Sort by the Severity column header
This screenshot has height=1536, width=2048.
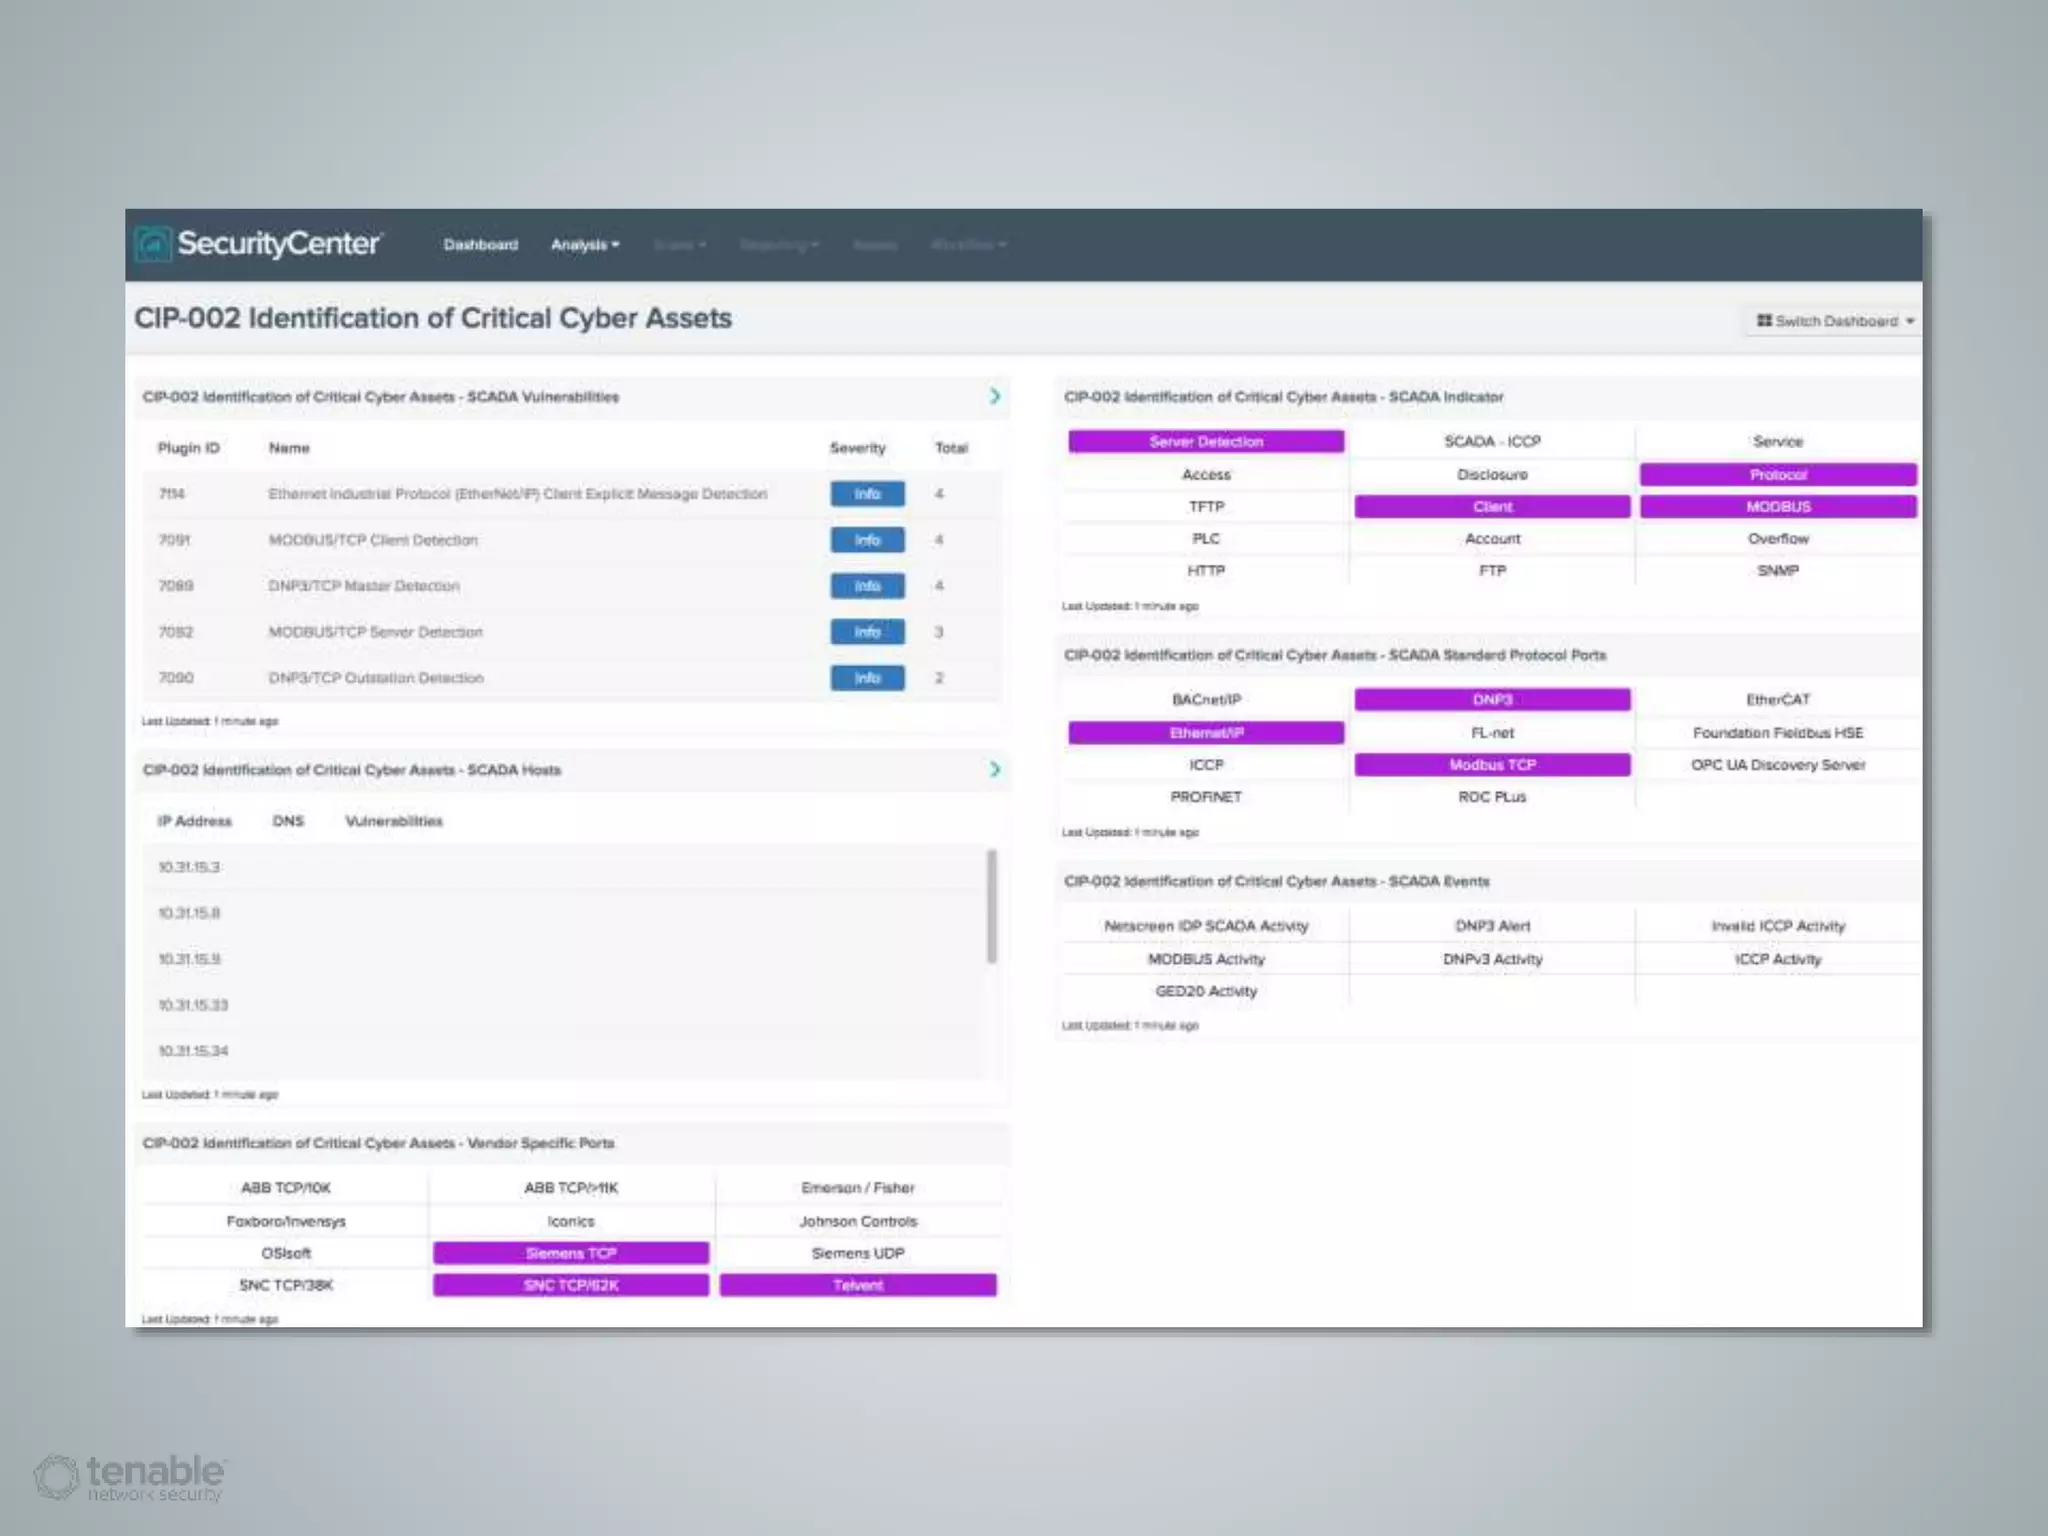857,448
